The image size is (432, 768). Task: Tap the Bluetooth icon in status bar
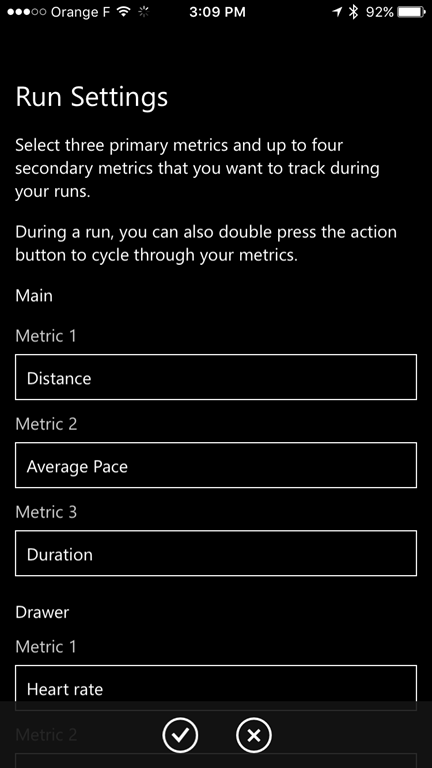pyautogui.click(x=353, y=12)
